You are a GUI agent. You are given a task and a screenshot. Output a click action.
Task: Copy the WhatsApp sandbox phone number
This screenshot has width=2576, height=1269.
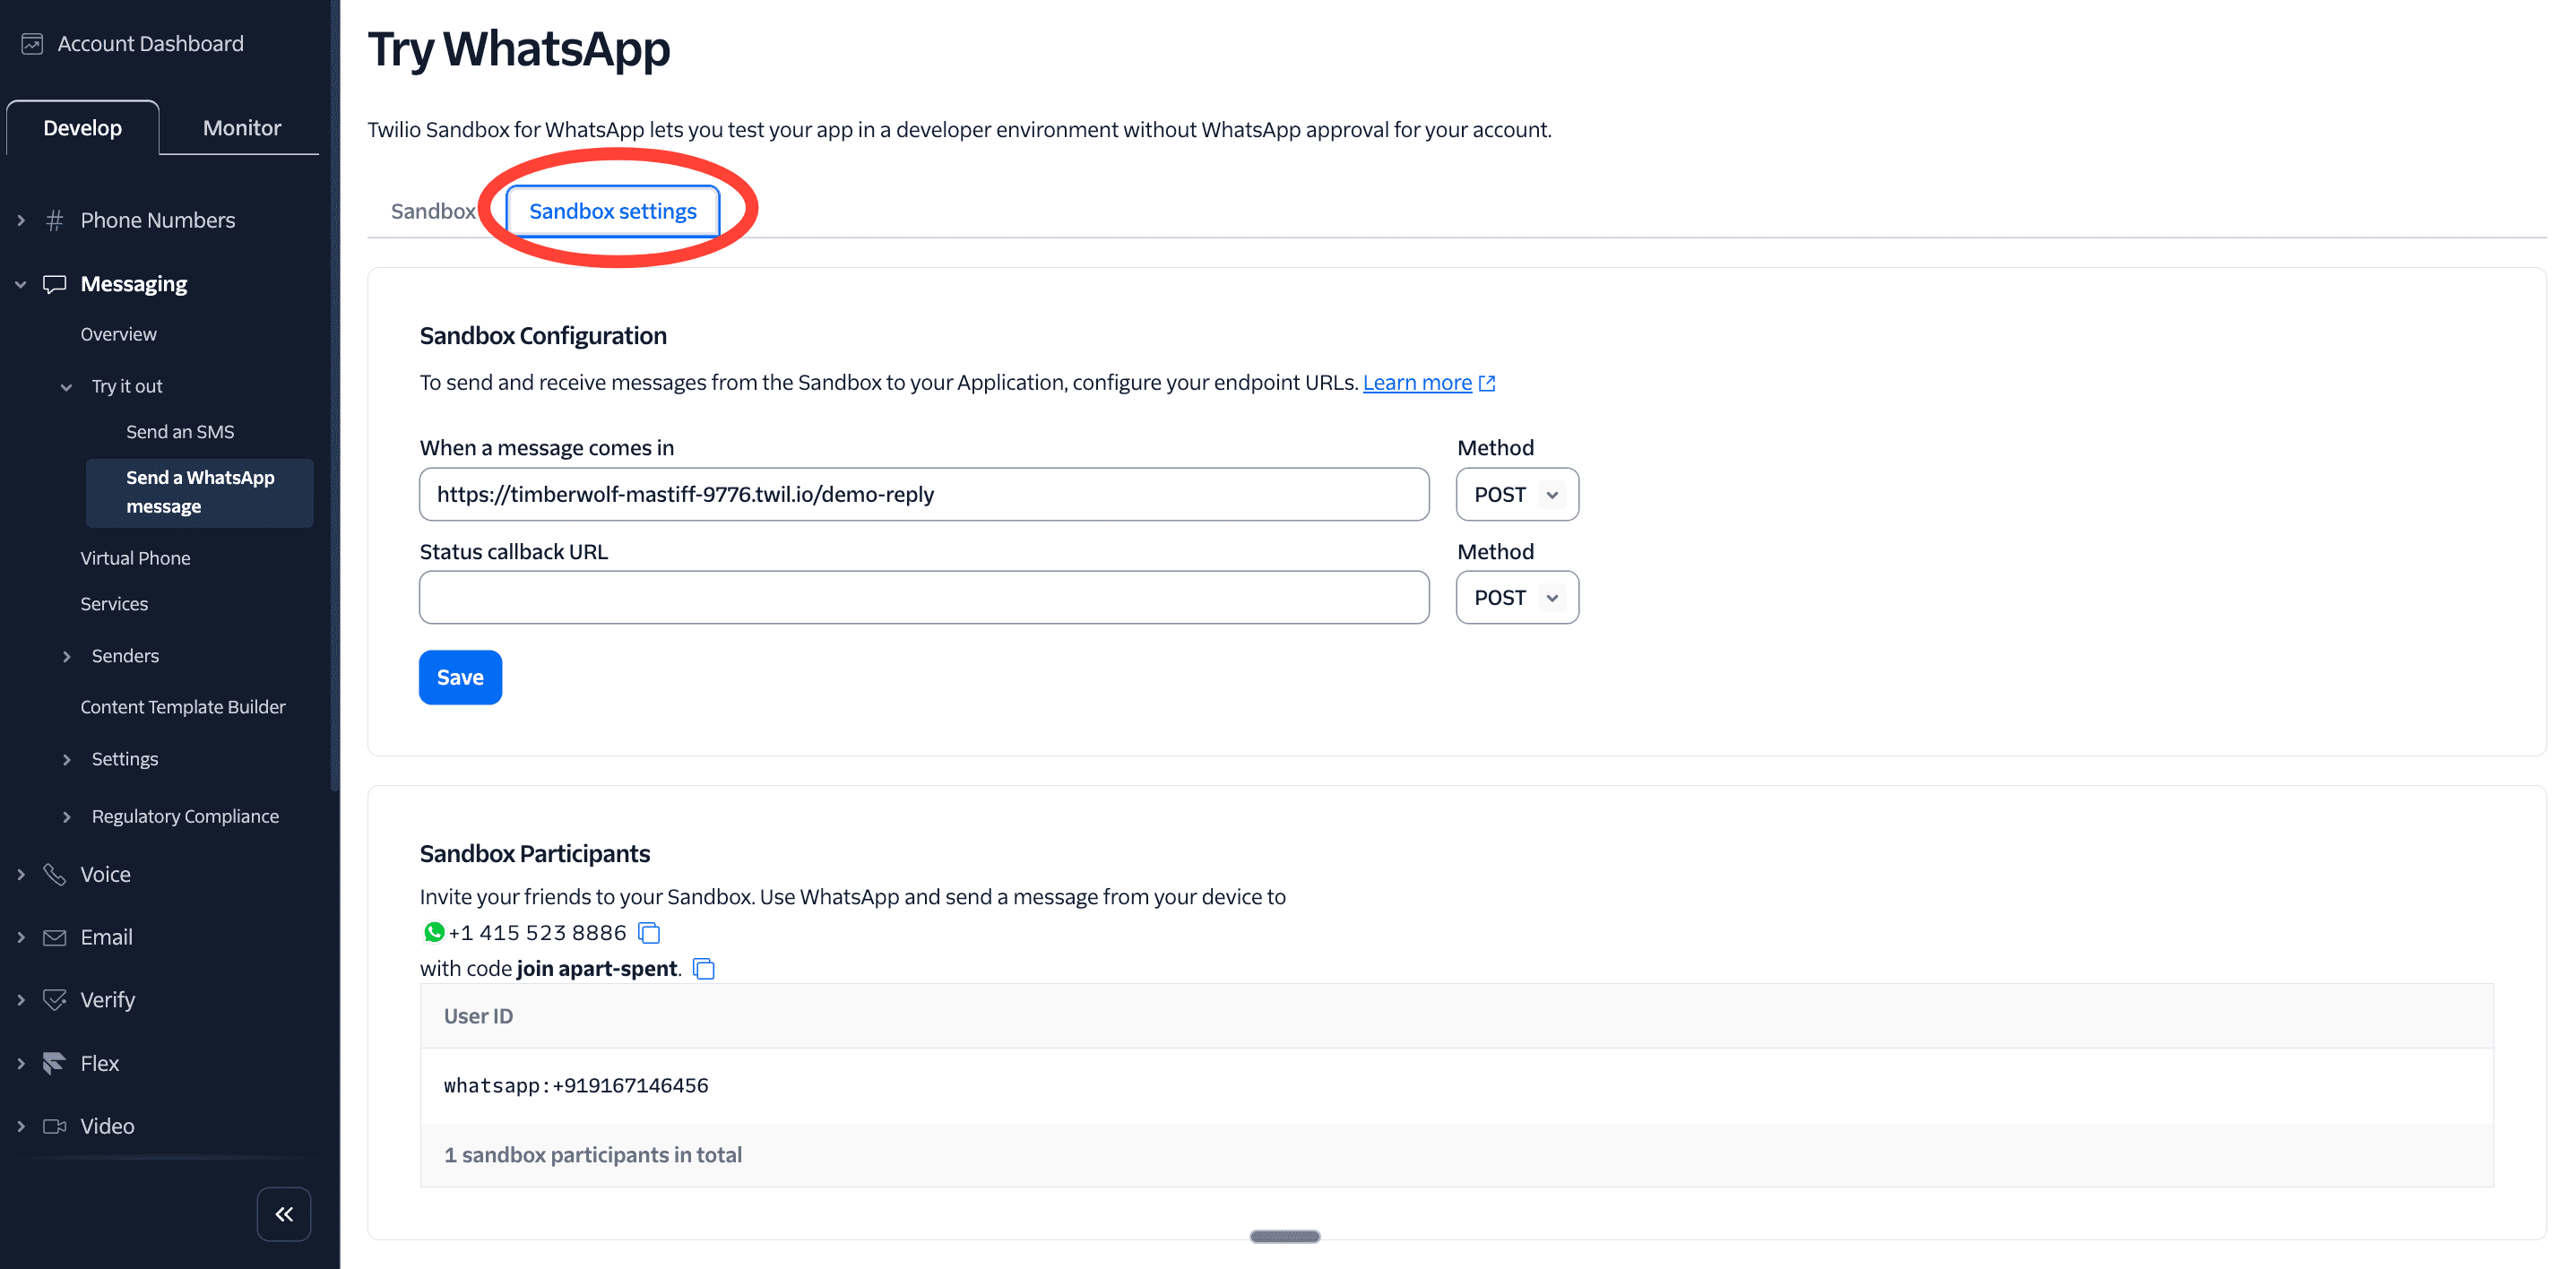point(649,933)
